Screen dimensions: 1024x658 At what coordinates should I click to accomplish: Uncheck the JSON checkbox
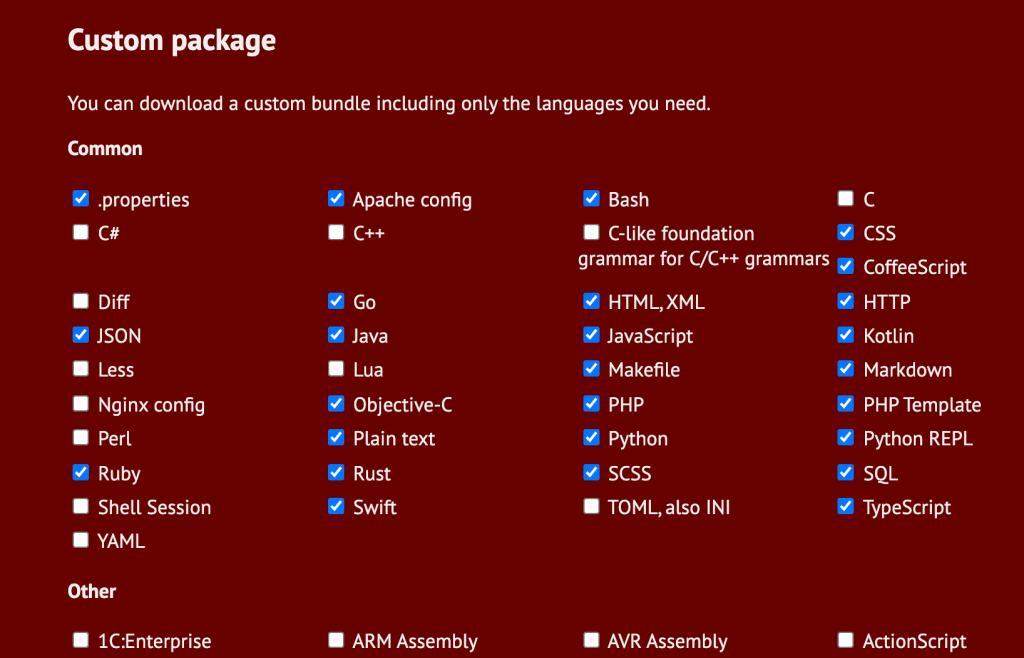point(81,335)
